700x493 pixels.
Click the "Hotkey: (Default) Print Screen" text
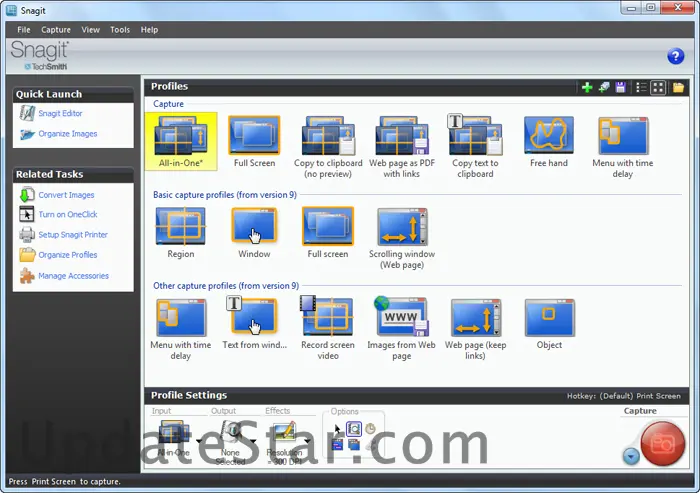624,396
